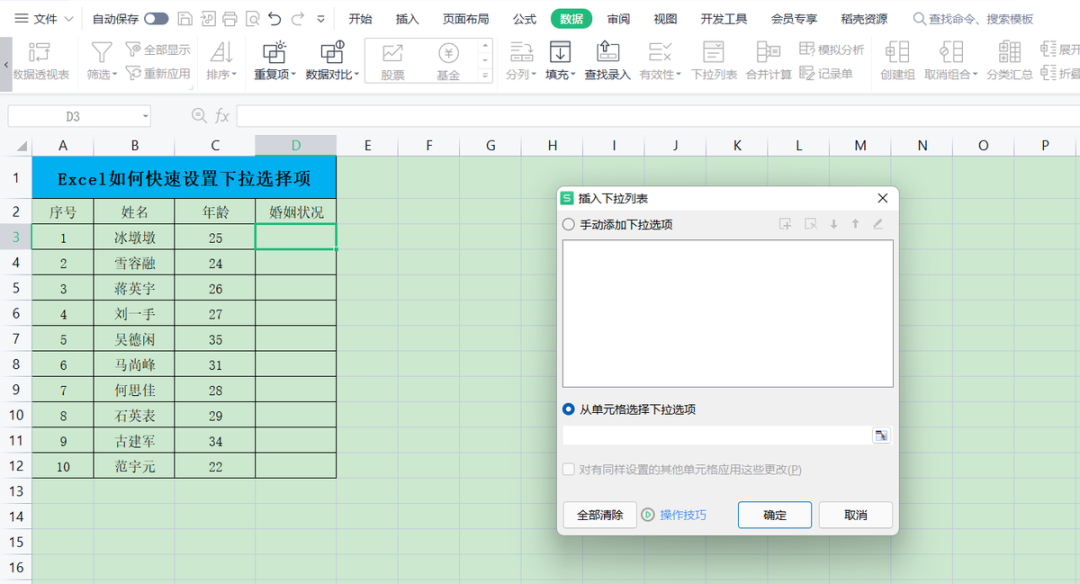Enable the apply-to-similar-cells checkbox
The height and width of the screenshot is (584, 1080).
point(568,468)
